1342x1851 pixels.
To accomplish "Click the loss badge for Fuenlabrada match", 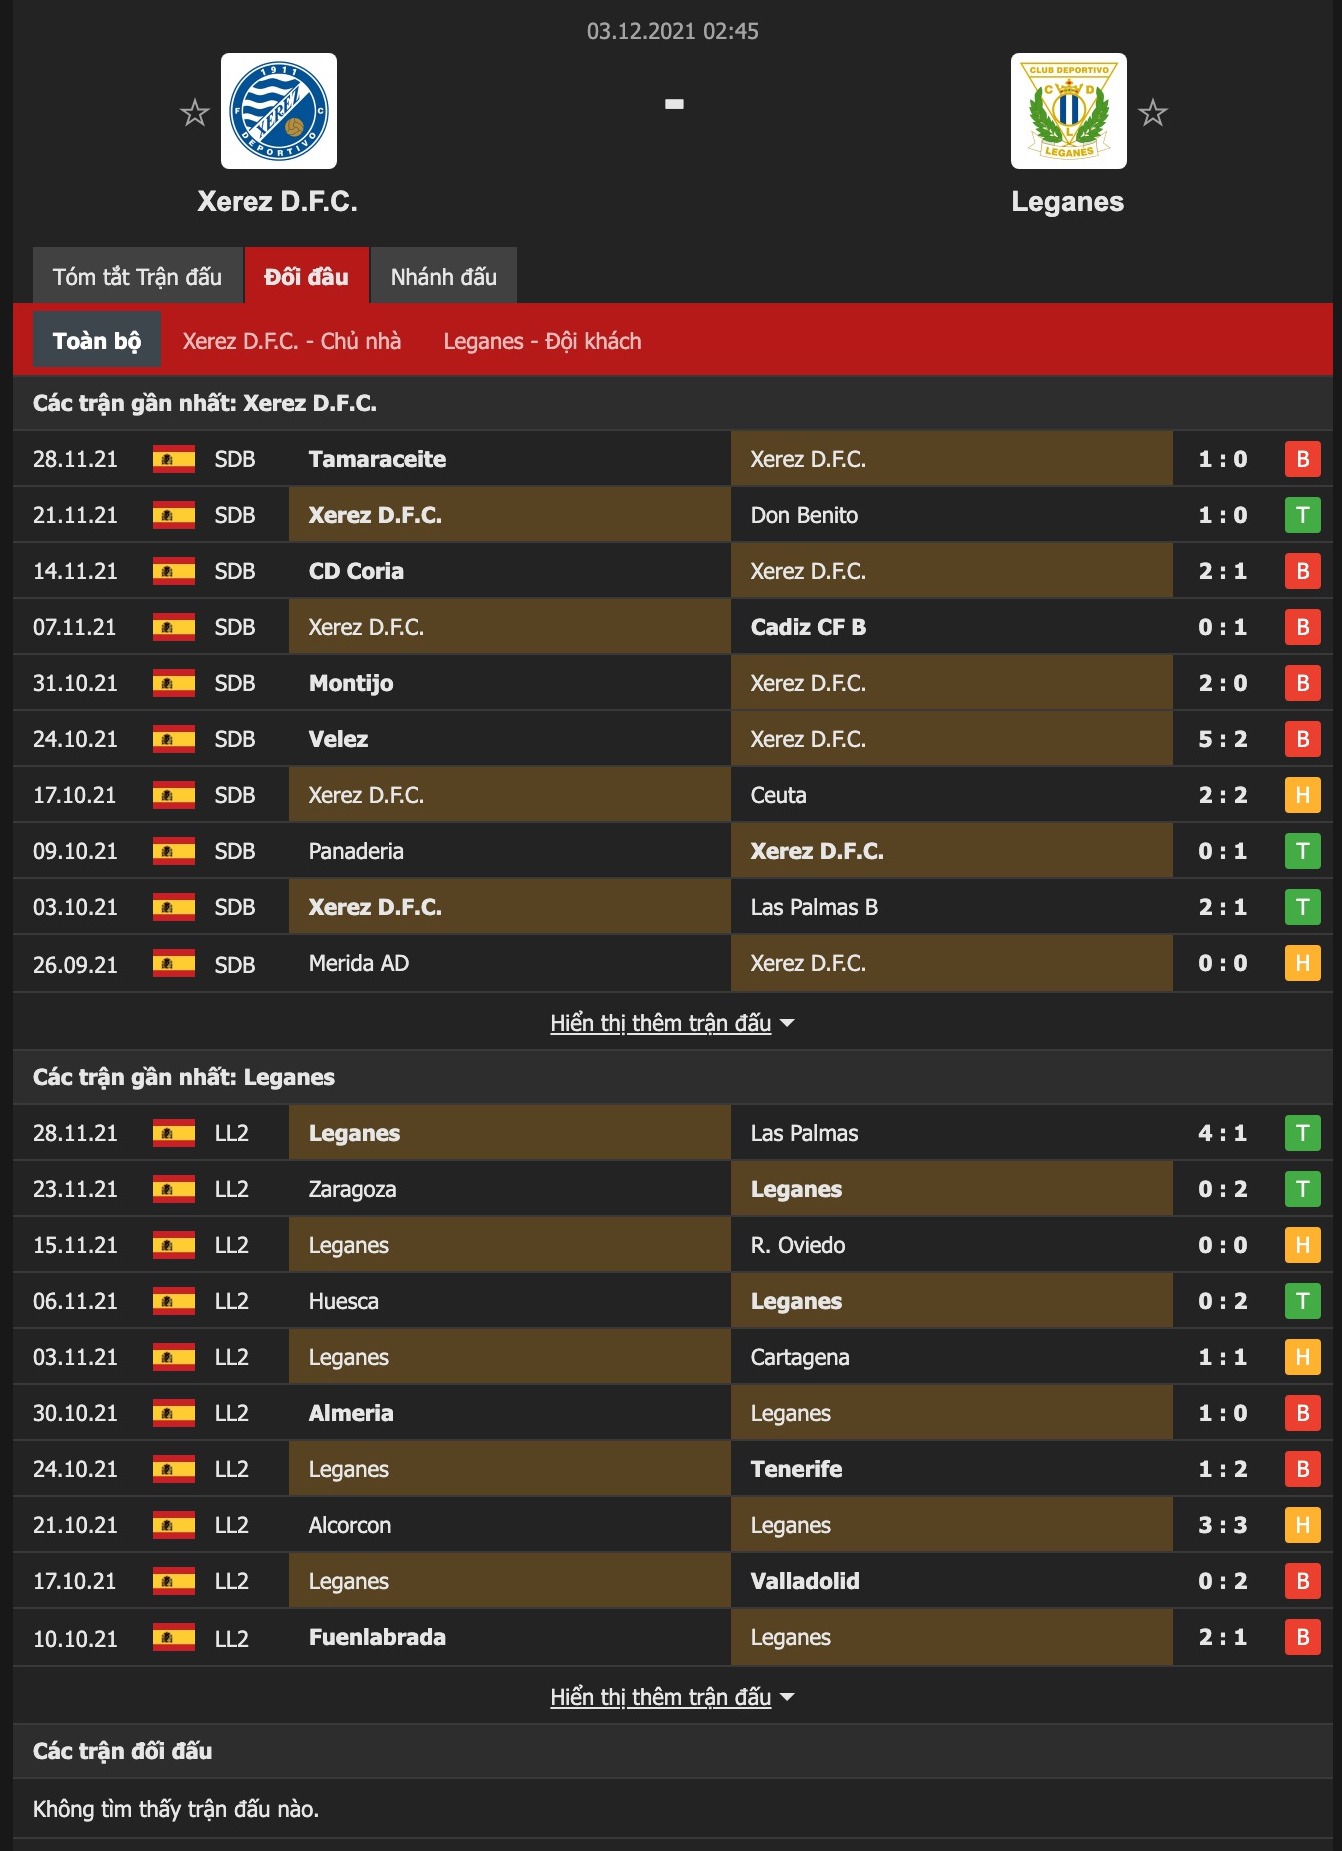I will (1303, 1637).
